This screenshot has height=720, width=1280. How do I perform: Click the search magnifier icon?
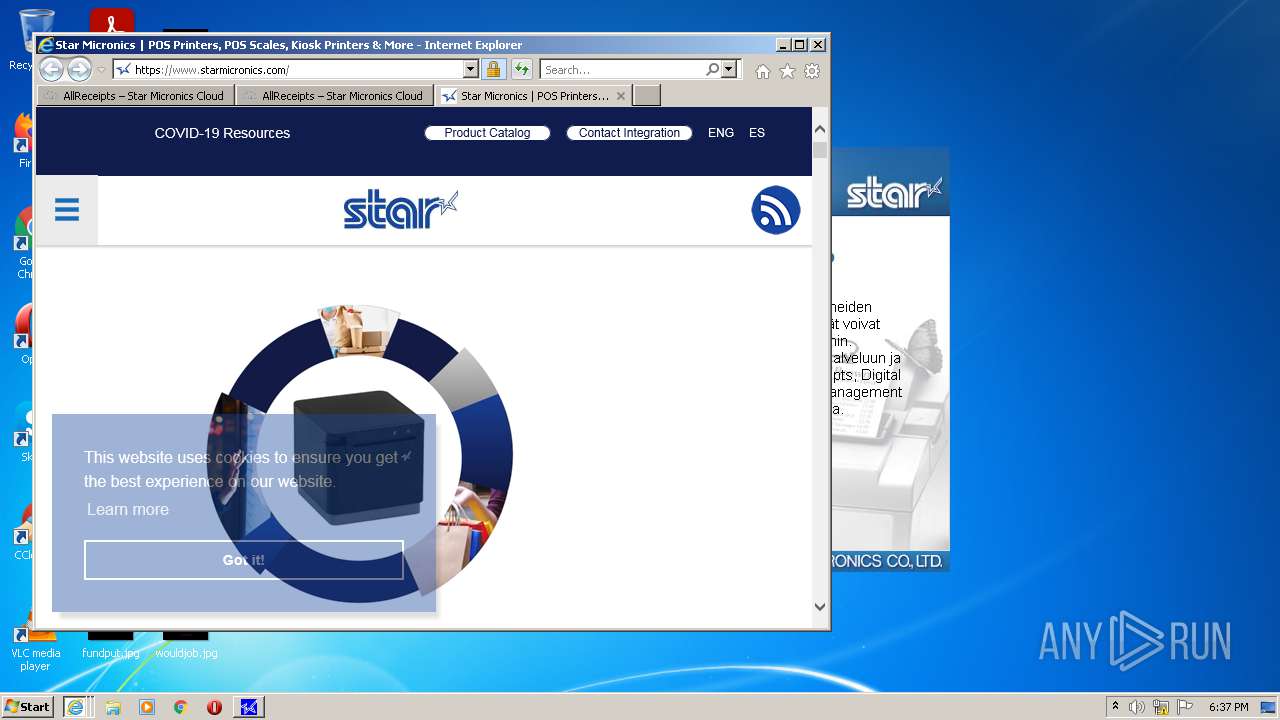coord(712,70)
